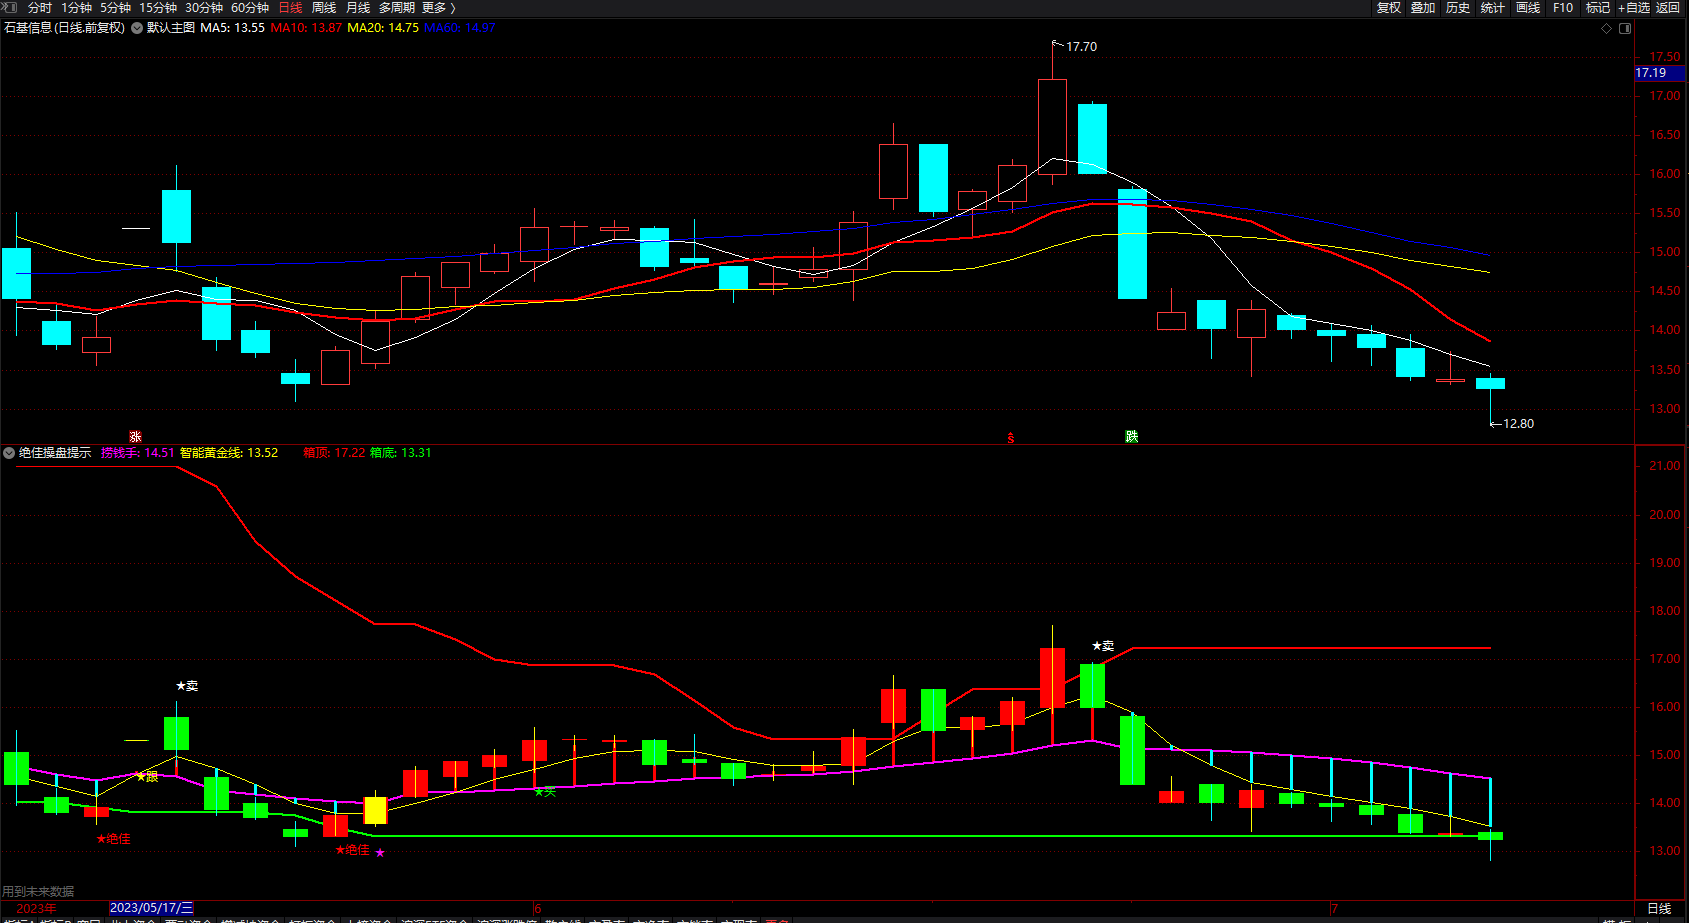Select the 1分钟 period tab

click(77, 8)
